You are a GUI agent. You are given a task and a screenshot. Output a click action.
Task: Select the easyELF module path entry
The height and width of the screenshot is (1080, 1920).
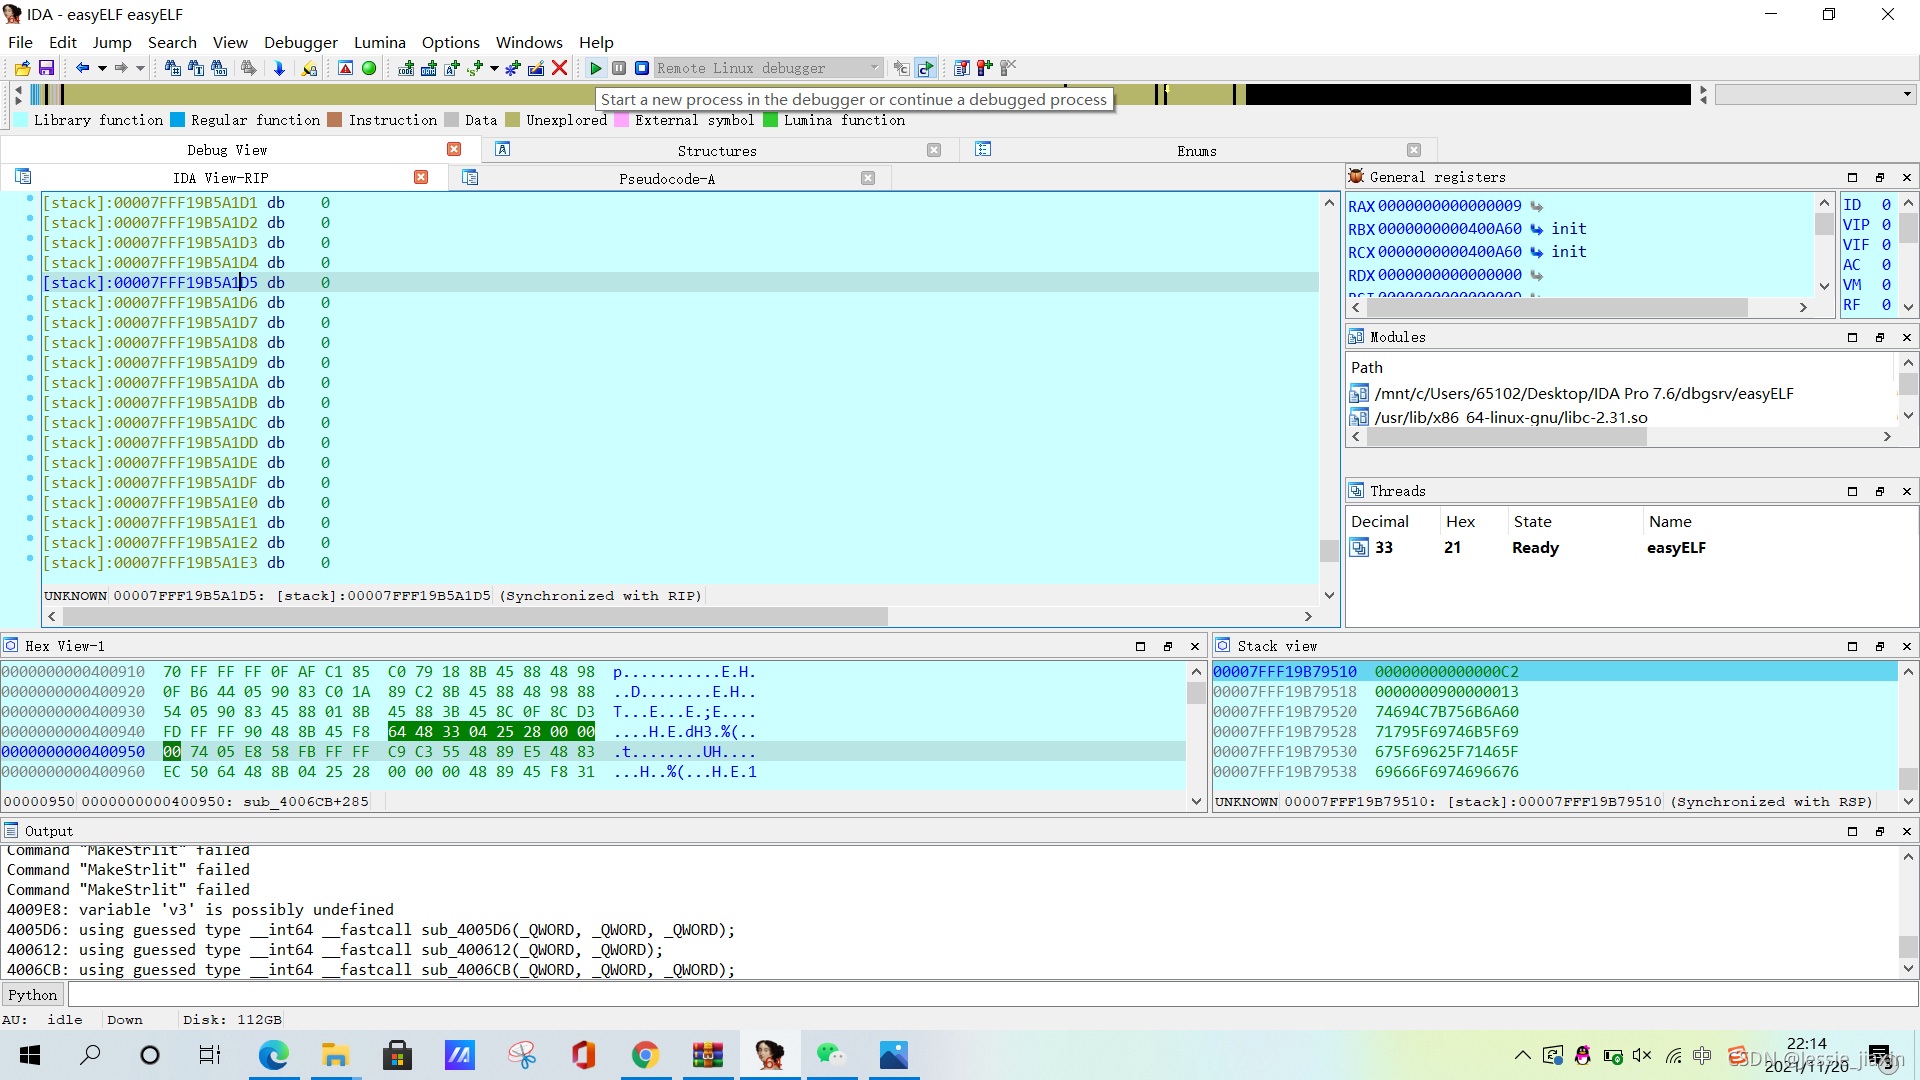click(x=1583, y=393)
